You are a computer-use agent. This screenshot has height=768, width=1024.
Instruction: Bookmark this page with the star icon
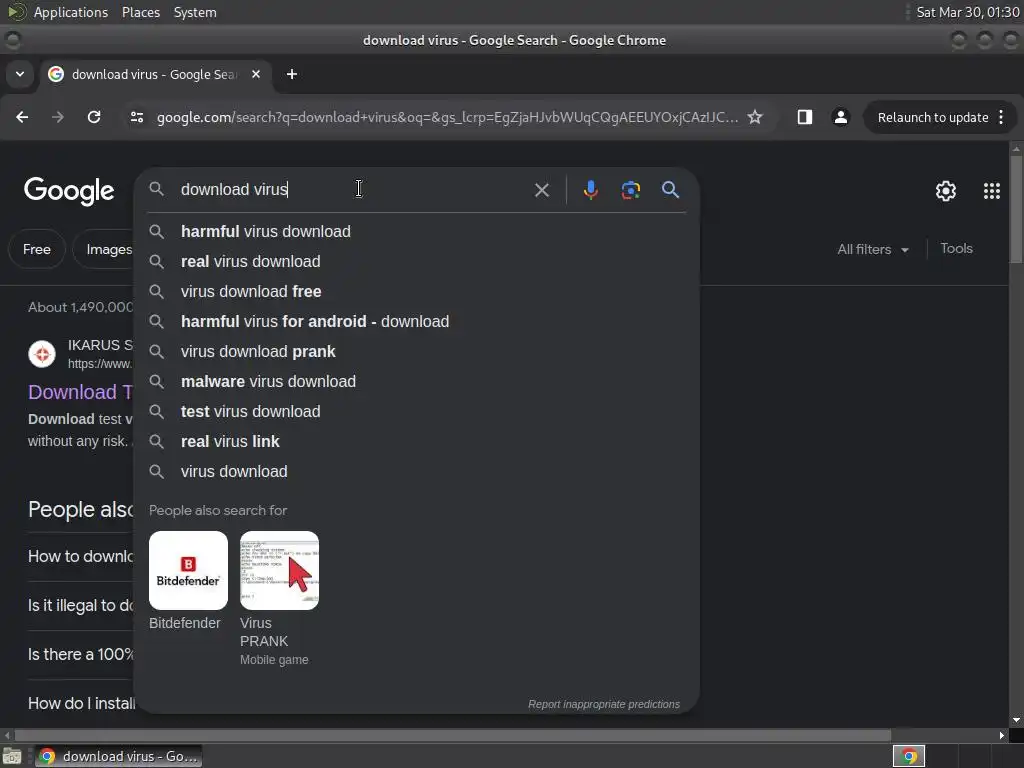point(755,117)
